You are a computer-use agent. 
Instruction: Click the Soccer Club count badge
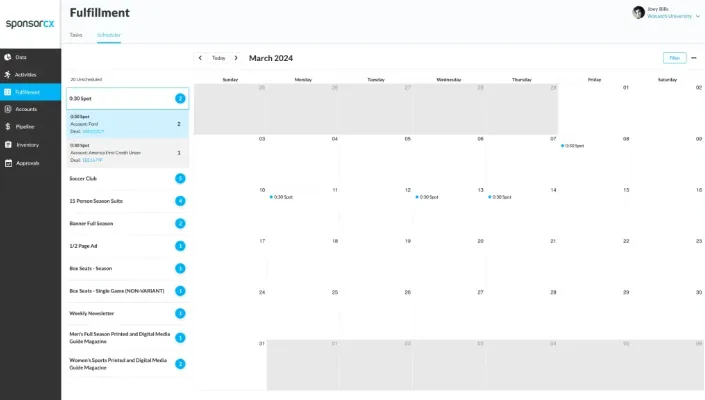(180, 178)
